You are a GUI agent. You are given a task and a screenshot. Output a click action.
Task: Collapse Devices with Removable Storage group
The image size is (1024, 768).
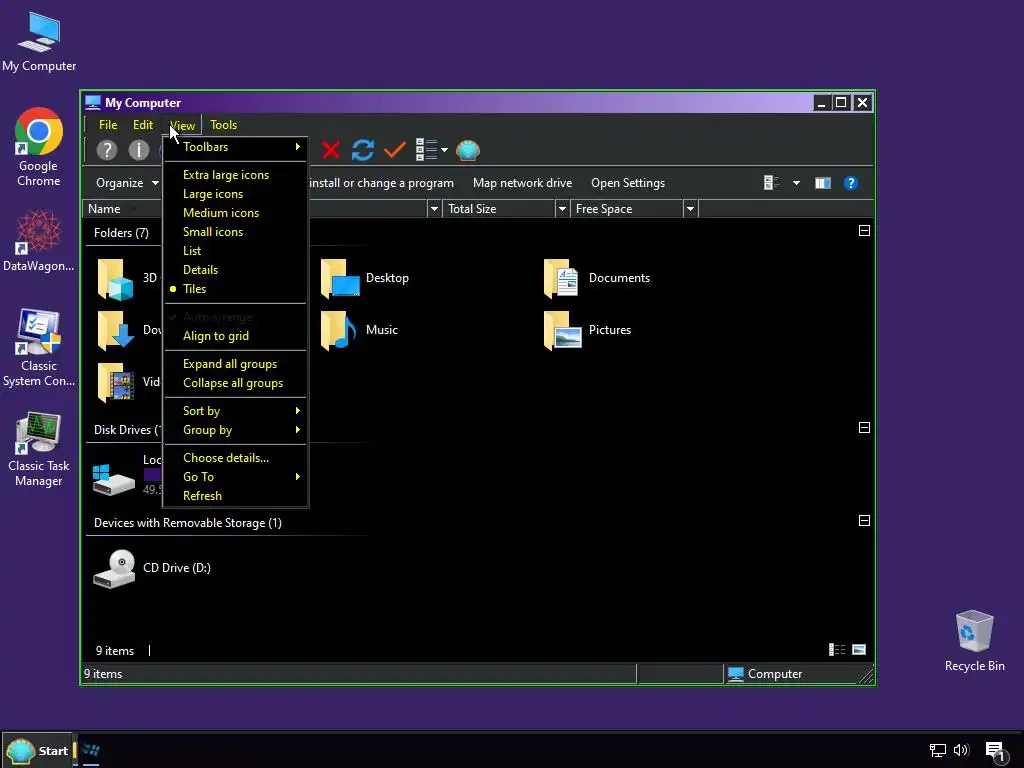pos(864,520)
